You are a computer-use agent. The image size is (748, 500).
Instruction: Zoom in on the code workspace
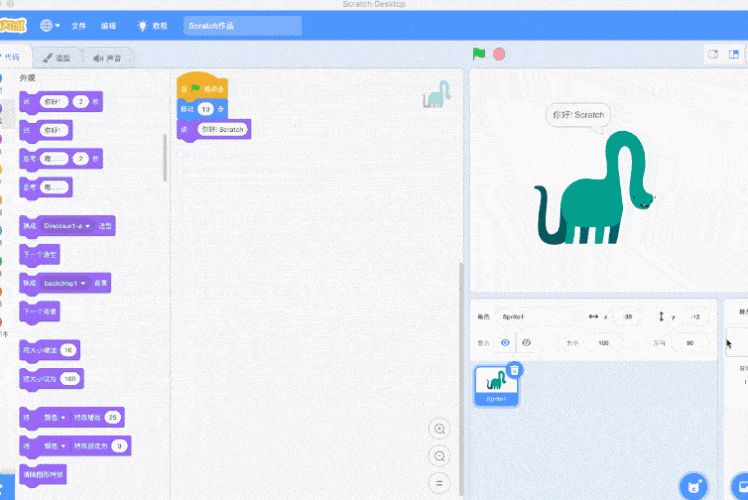click(x=438, y=429)
